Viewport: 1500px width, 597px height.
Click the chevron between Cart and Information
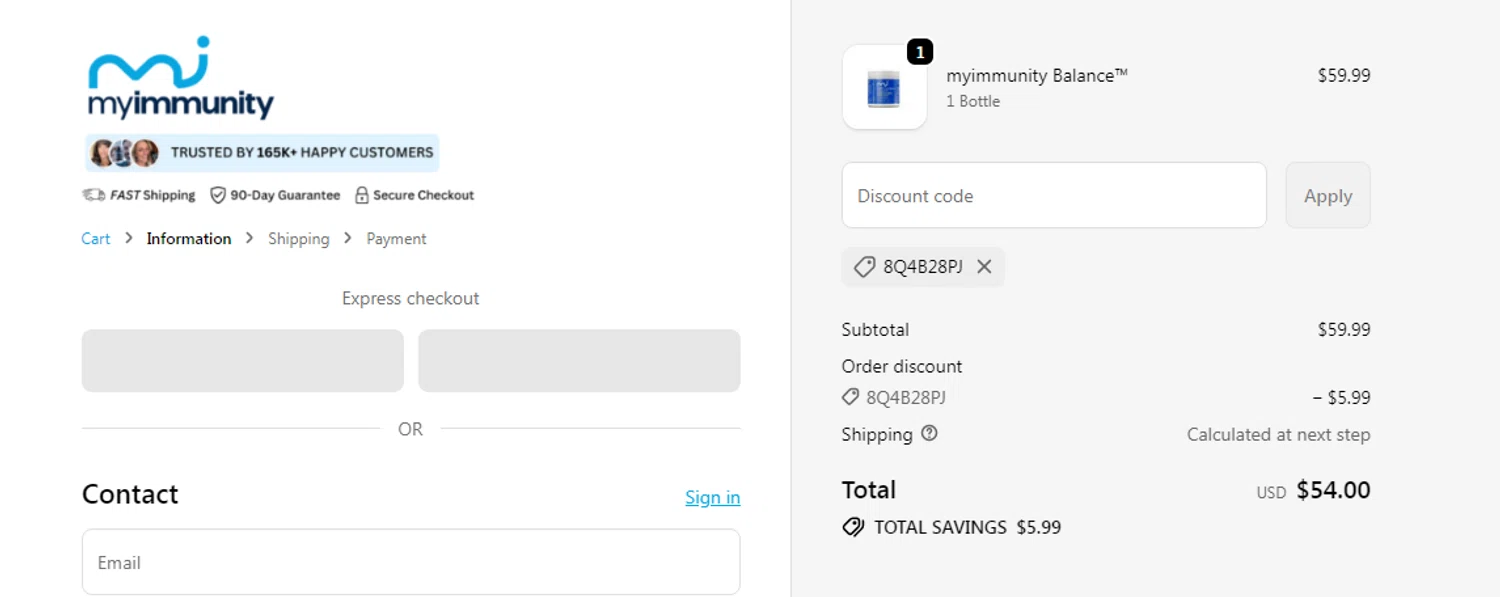(129, 238)
